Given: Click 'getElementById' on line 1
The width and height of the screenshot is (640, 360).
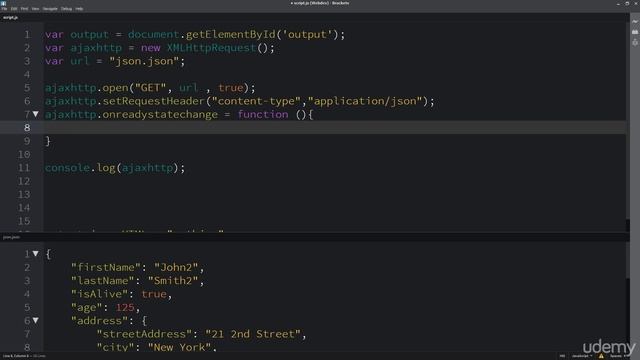Looking at the screenshot, I should [x=231, y=35].
